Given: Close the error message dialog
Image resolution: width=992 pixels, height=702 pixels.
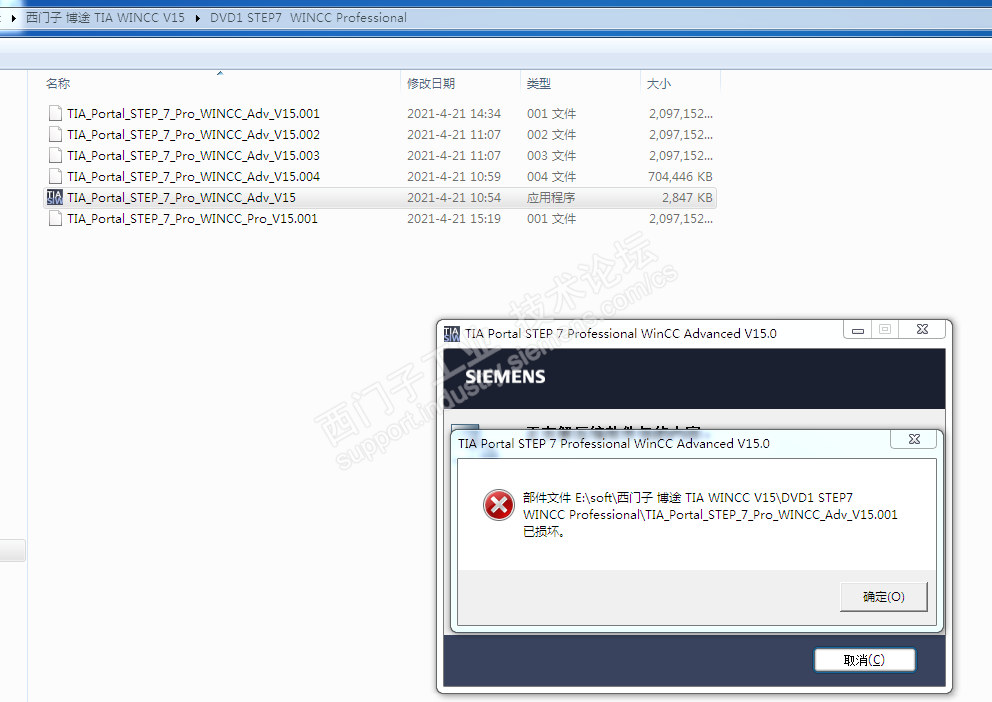Looking at the screenshot, I should pos(914,440).
